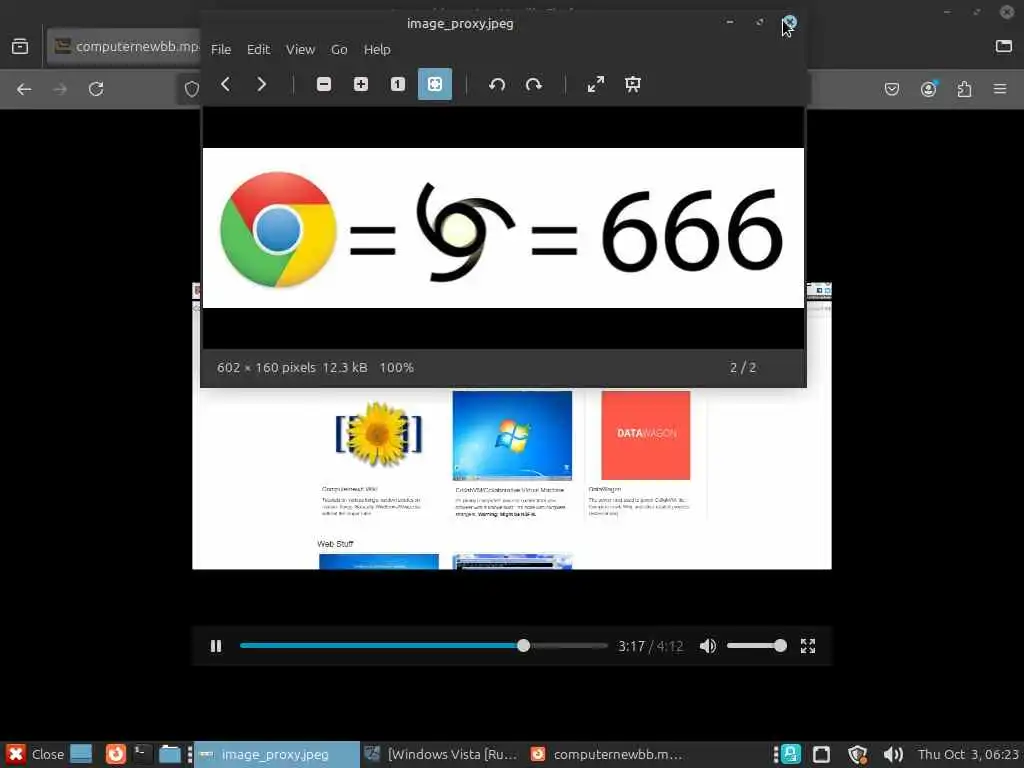Click the Close button in taskbar
The width and height of the screenshot is (1024, 768).
35,754
